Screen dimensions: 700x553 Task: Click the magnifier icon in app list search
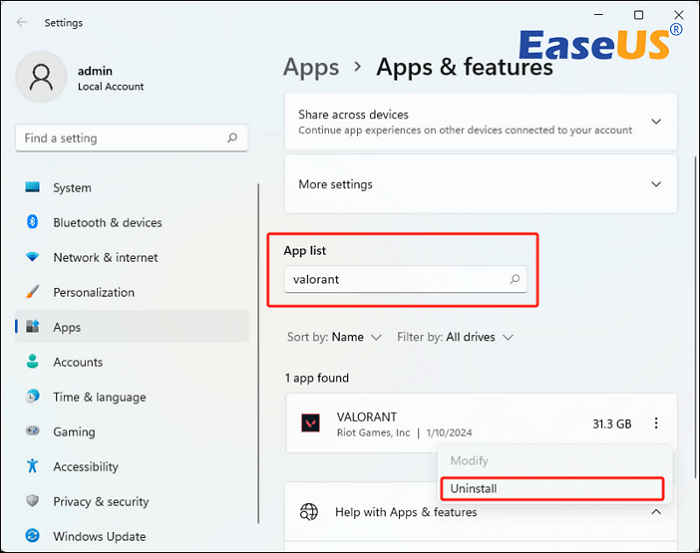515,280
